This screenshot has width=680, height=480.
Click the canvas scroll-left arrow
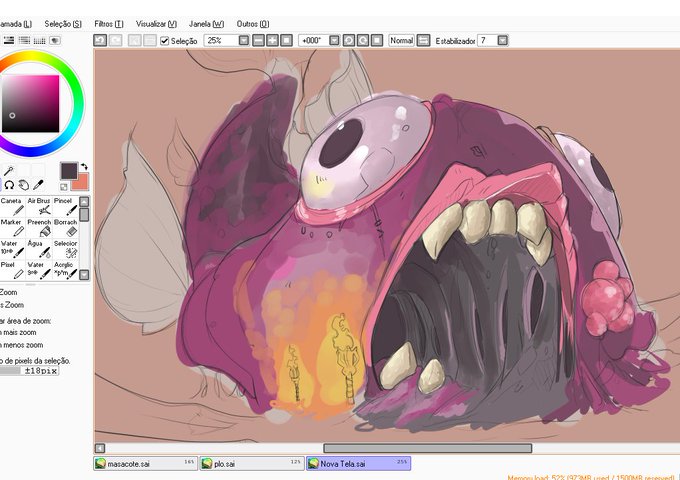(100, 448)
